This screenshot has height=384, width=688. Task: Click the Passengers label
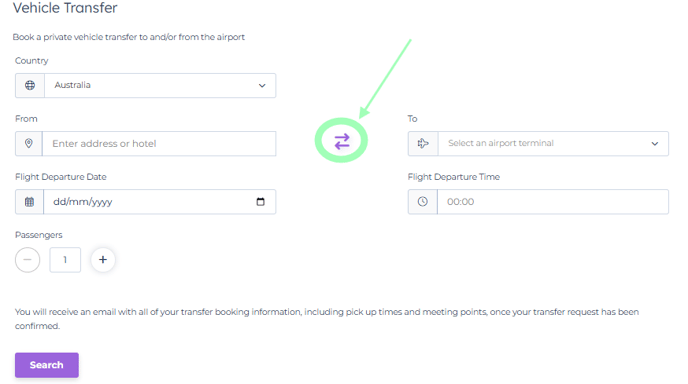[39, 235]
